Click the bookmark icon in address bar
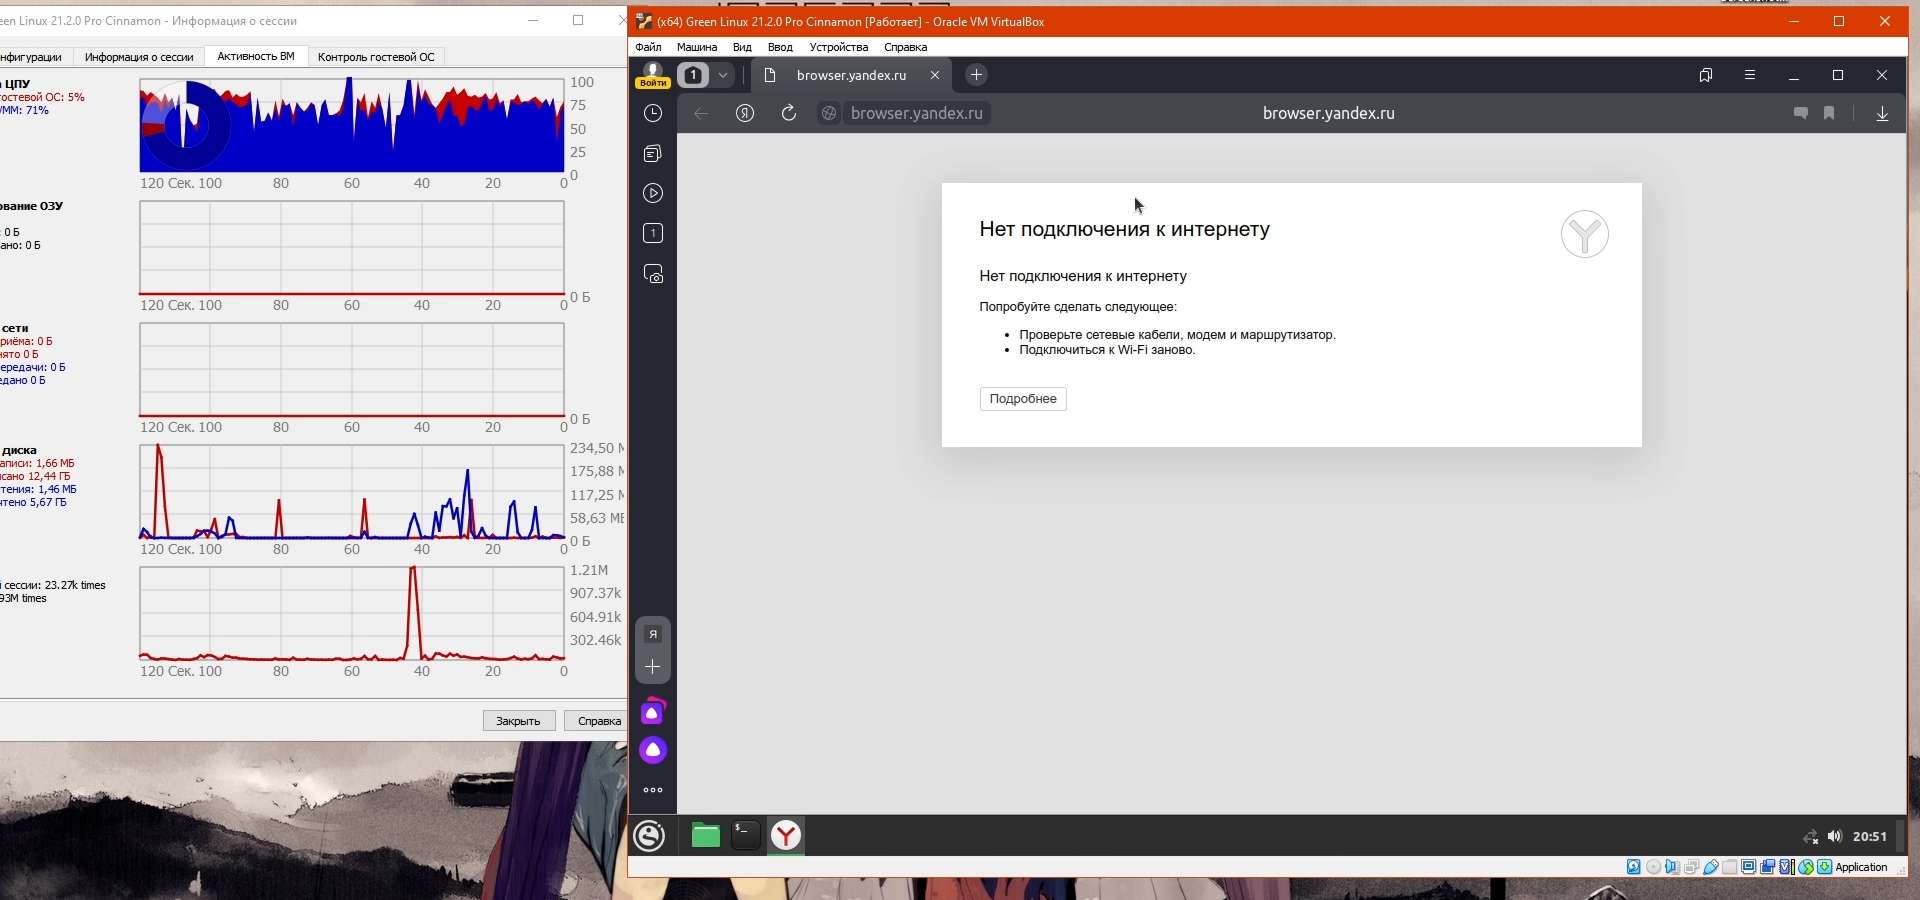 (1829, 114)
